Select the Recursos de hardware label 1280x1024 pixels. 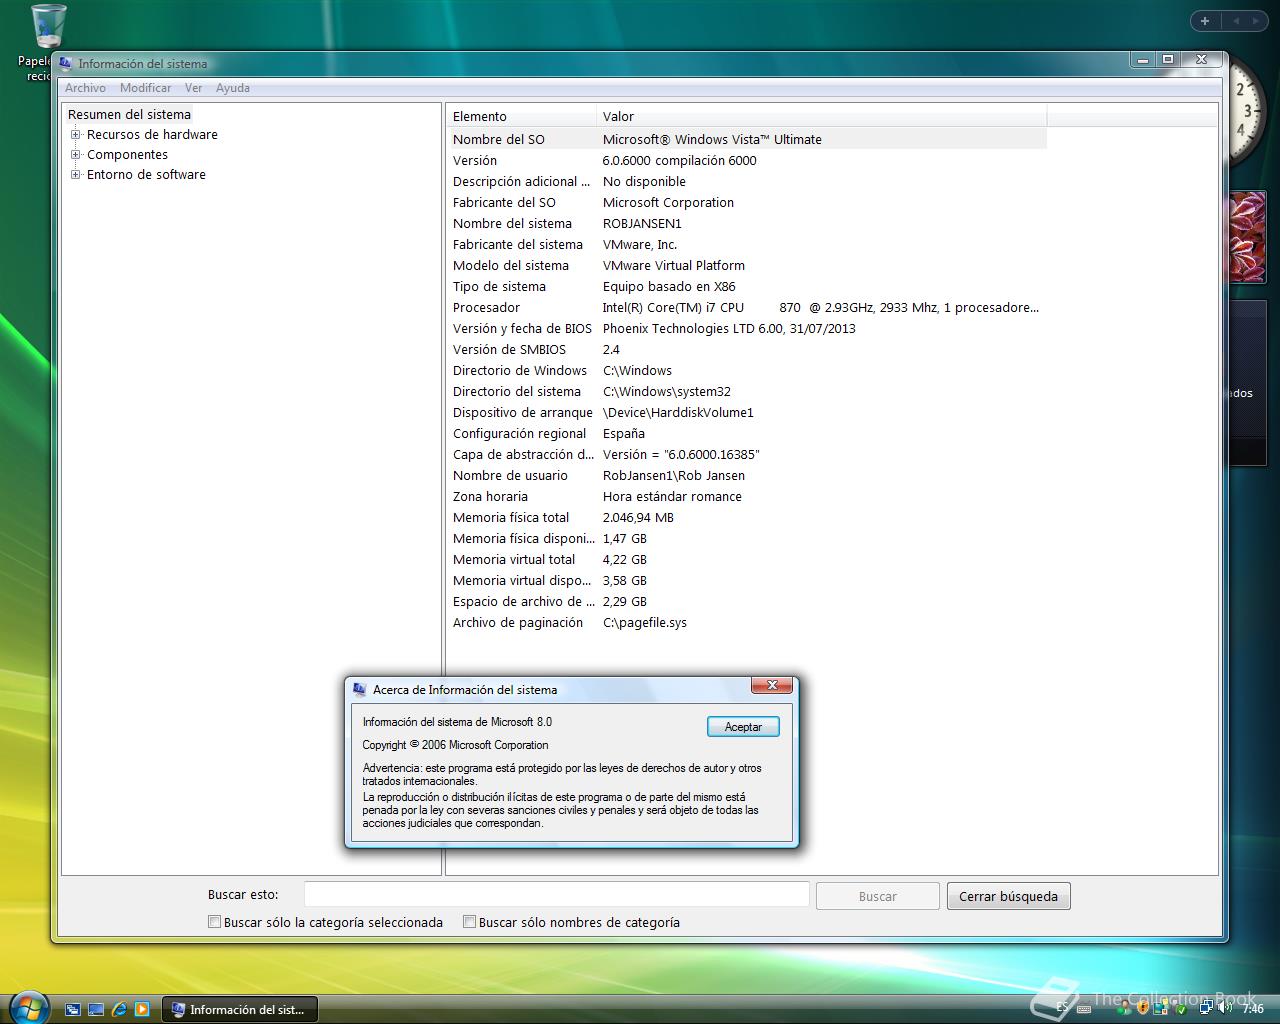tap(152, 134)
